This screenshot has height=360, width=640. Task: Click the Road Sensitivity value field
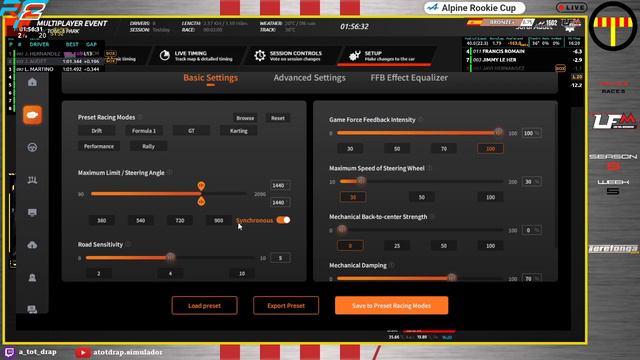pos(280,258)
